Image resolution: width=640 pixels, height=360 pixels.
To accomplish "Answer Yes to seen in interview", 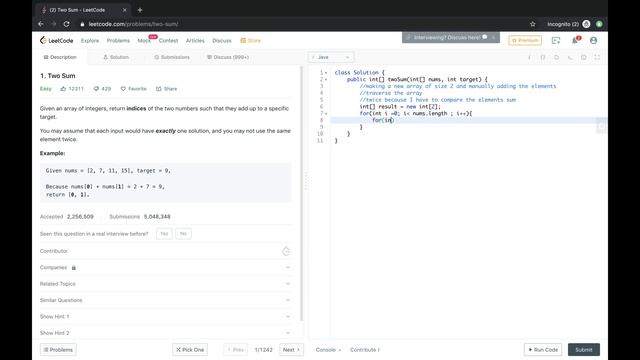I will [x=164, y=233].
